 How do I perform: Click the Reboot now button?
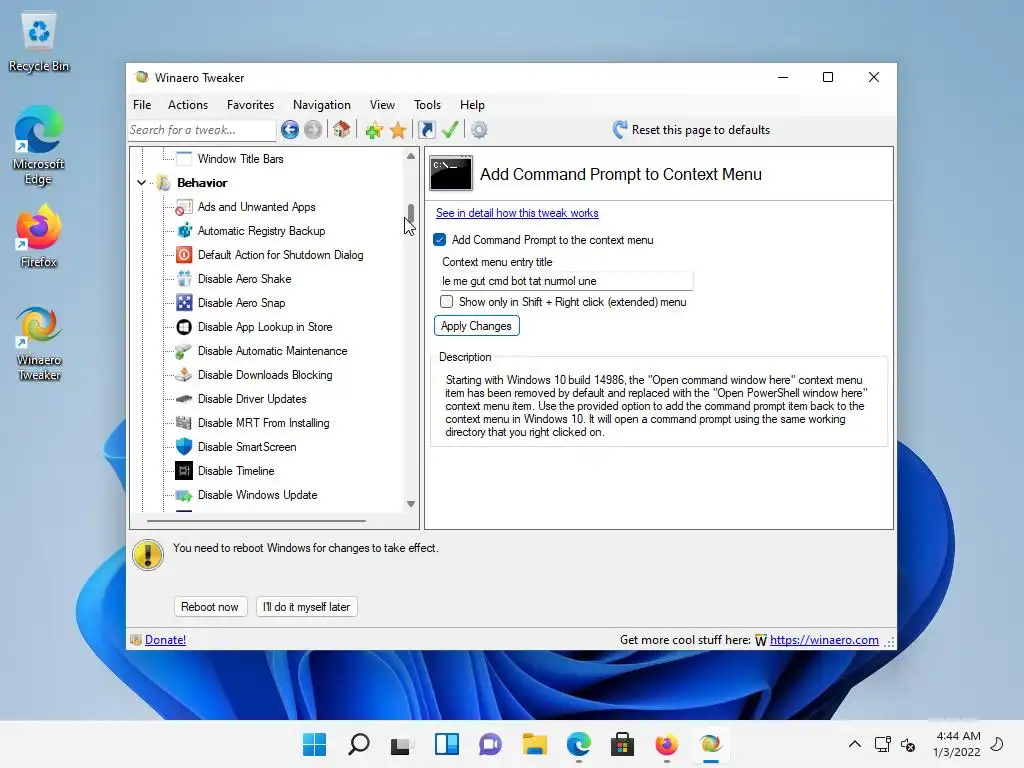point(210,607)
